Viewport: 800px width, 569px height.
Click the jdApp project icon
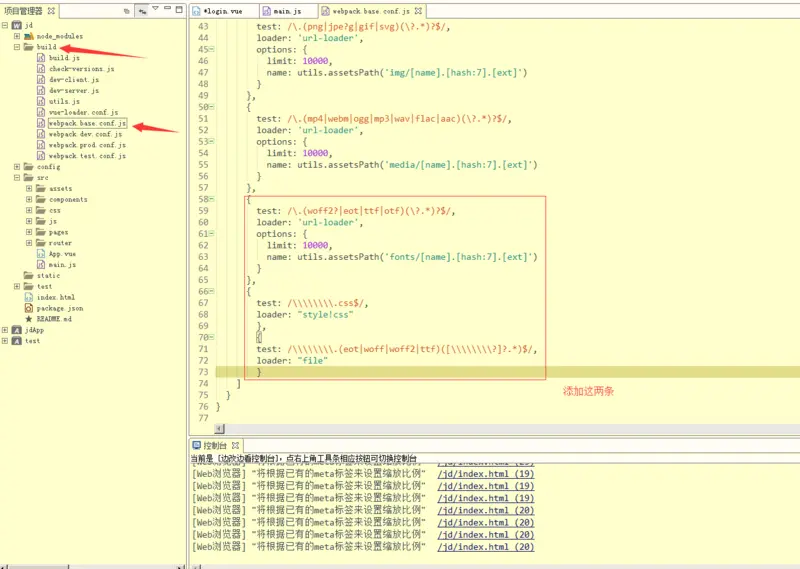coord(17,330)
